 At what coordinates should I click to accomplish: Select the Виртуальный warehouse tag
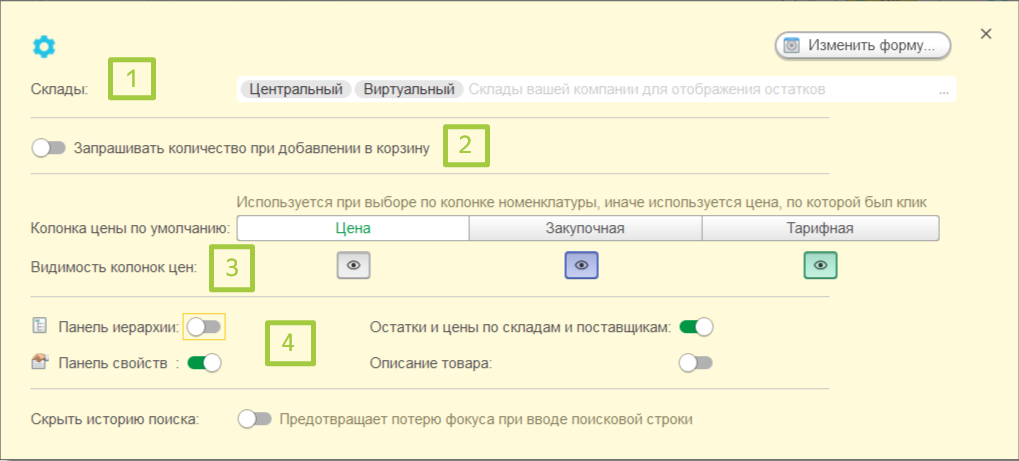(x=409, y=89)
